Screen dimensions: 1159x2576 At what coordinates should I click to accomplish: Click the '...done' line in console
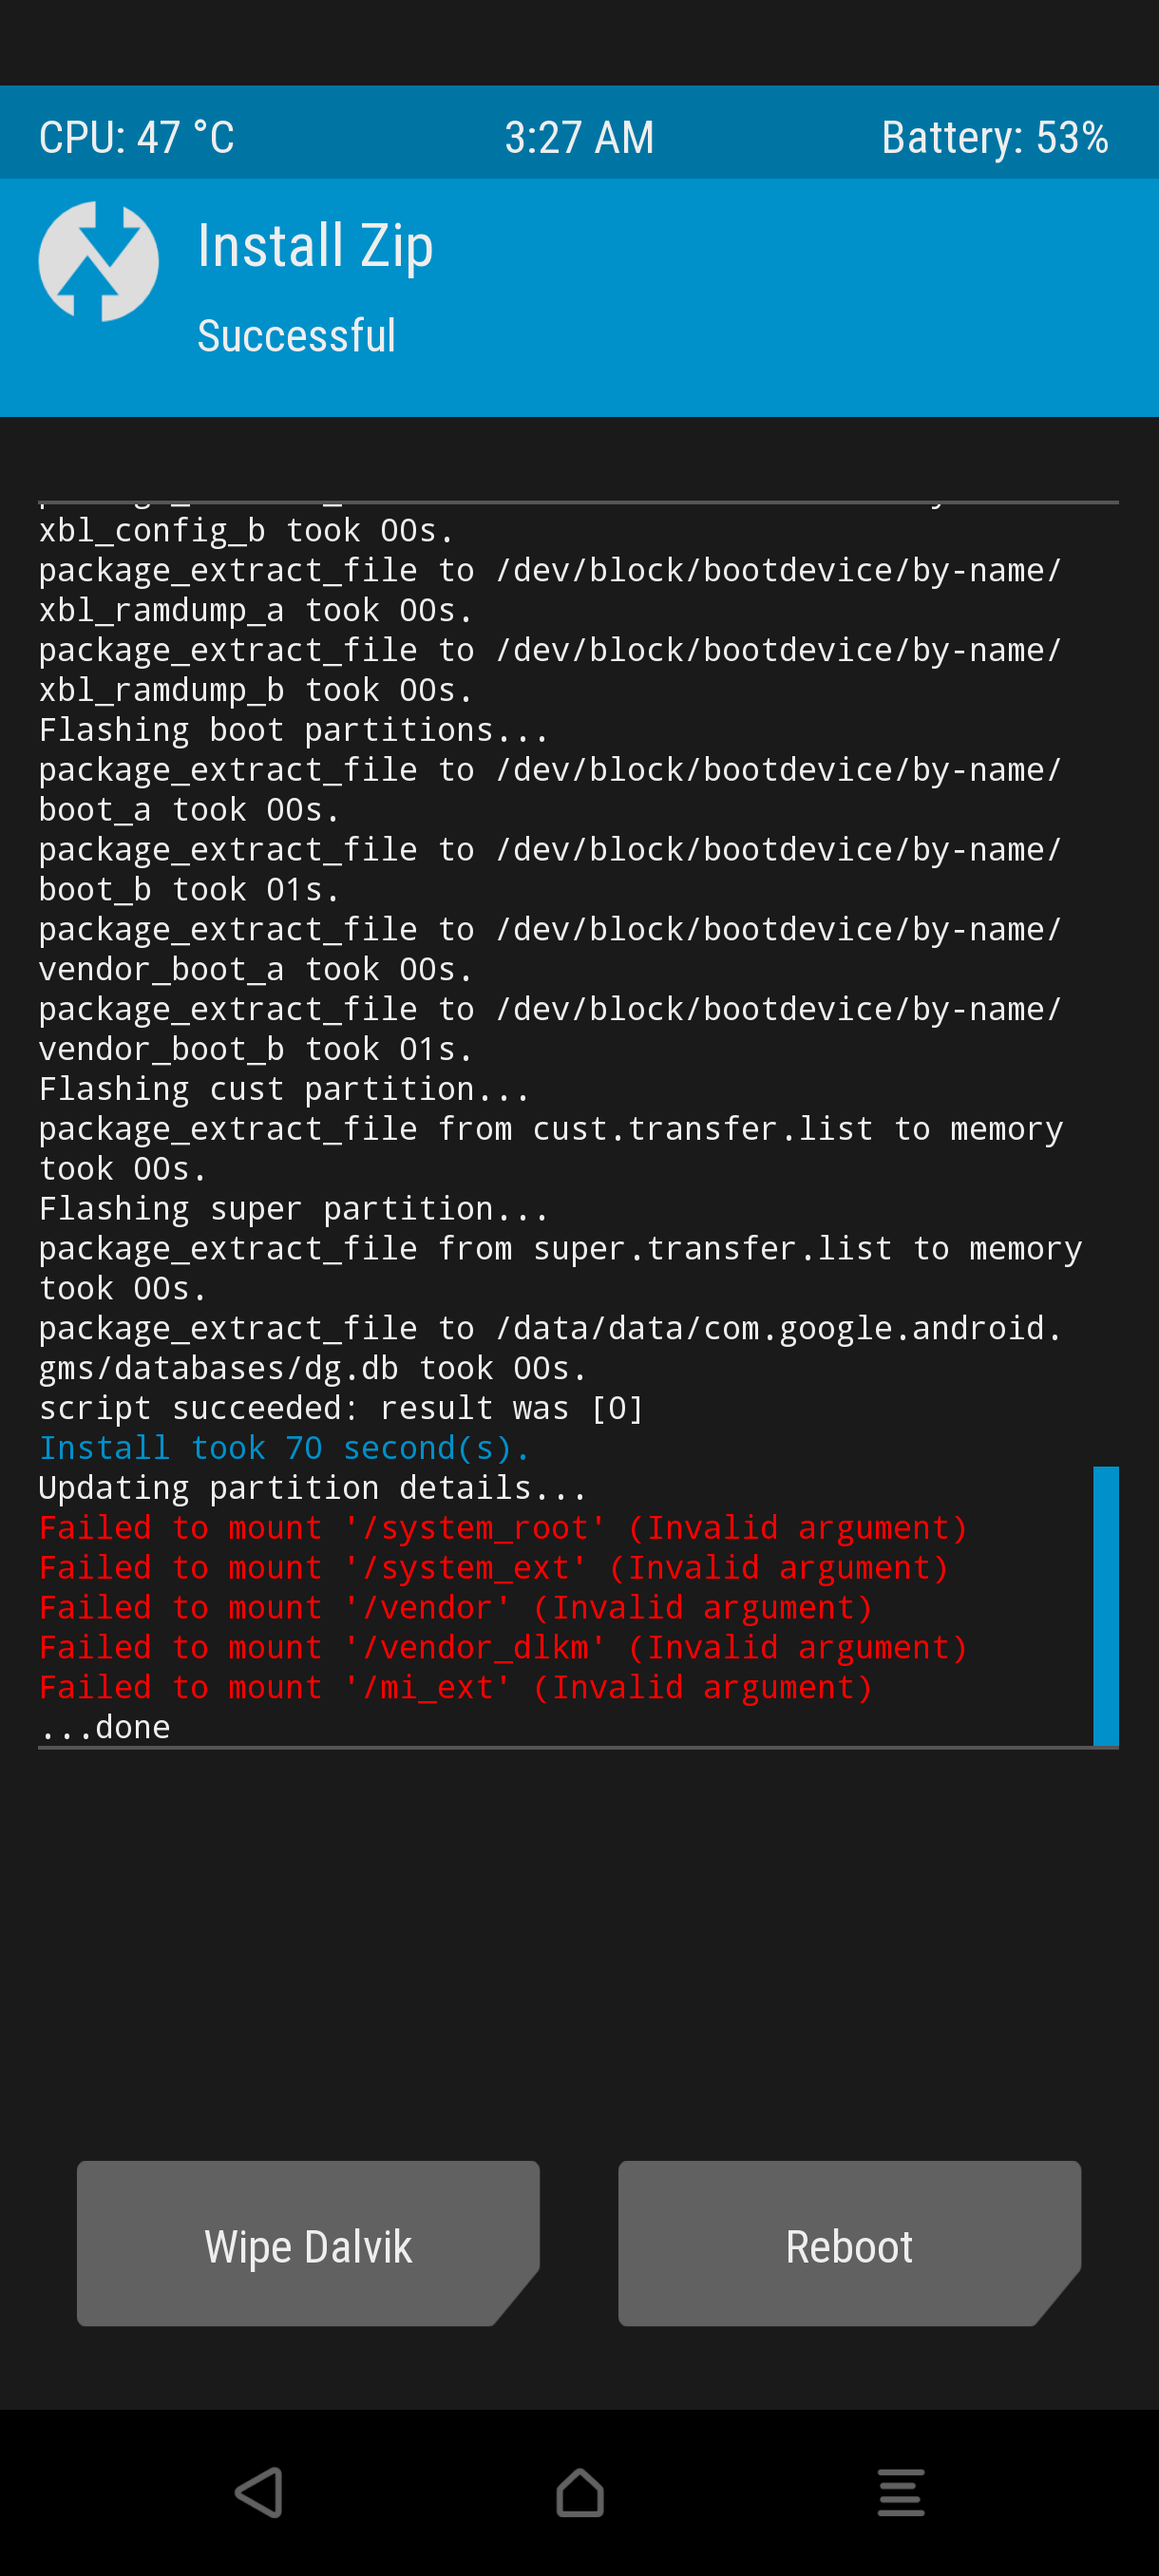point(104,1727)
